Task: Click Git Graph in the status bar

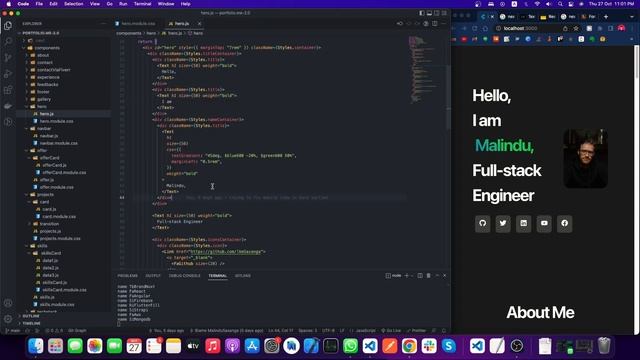Action: [77, 331]
